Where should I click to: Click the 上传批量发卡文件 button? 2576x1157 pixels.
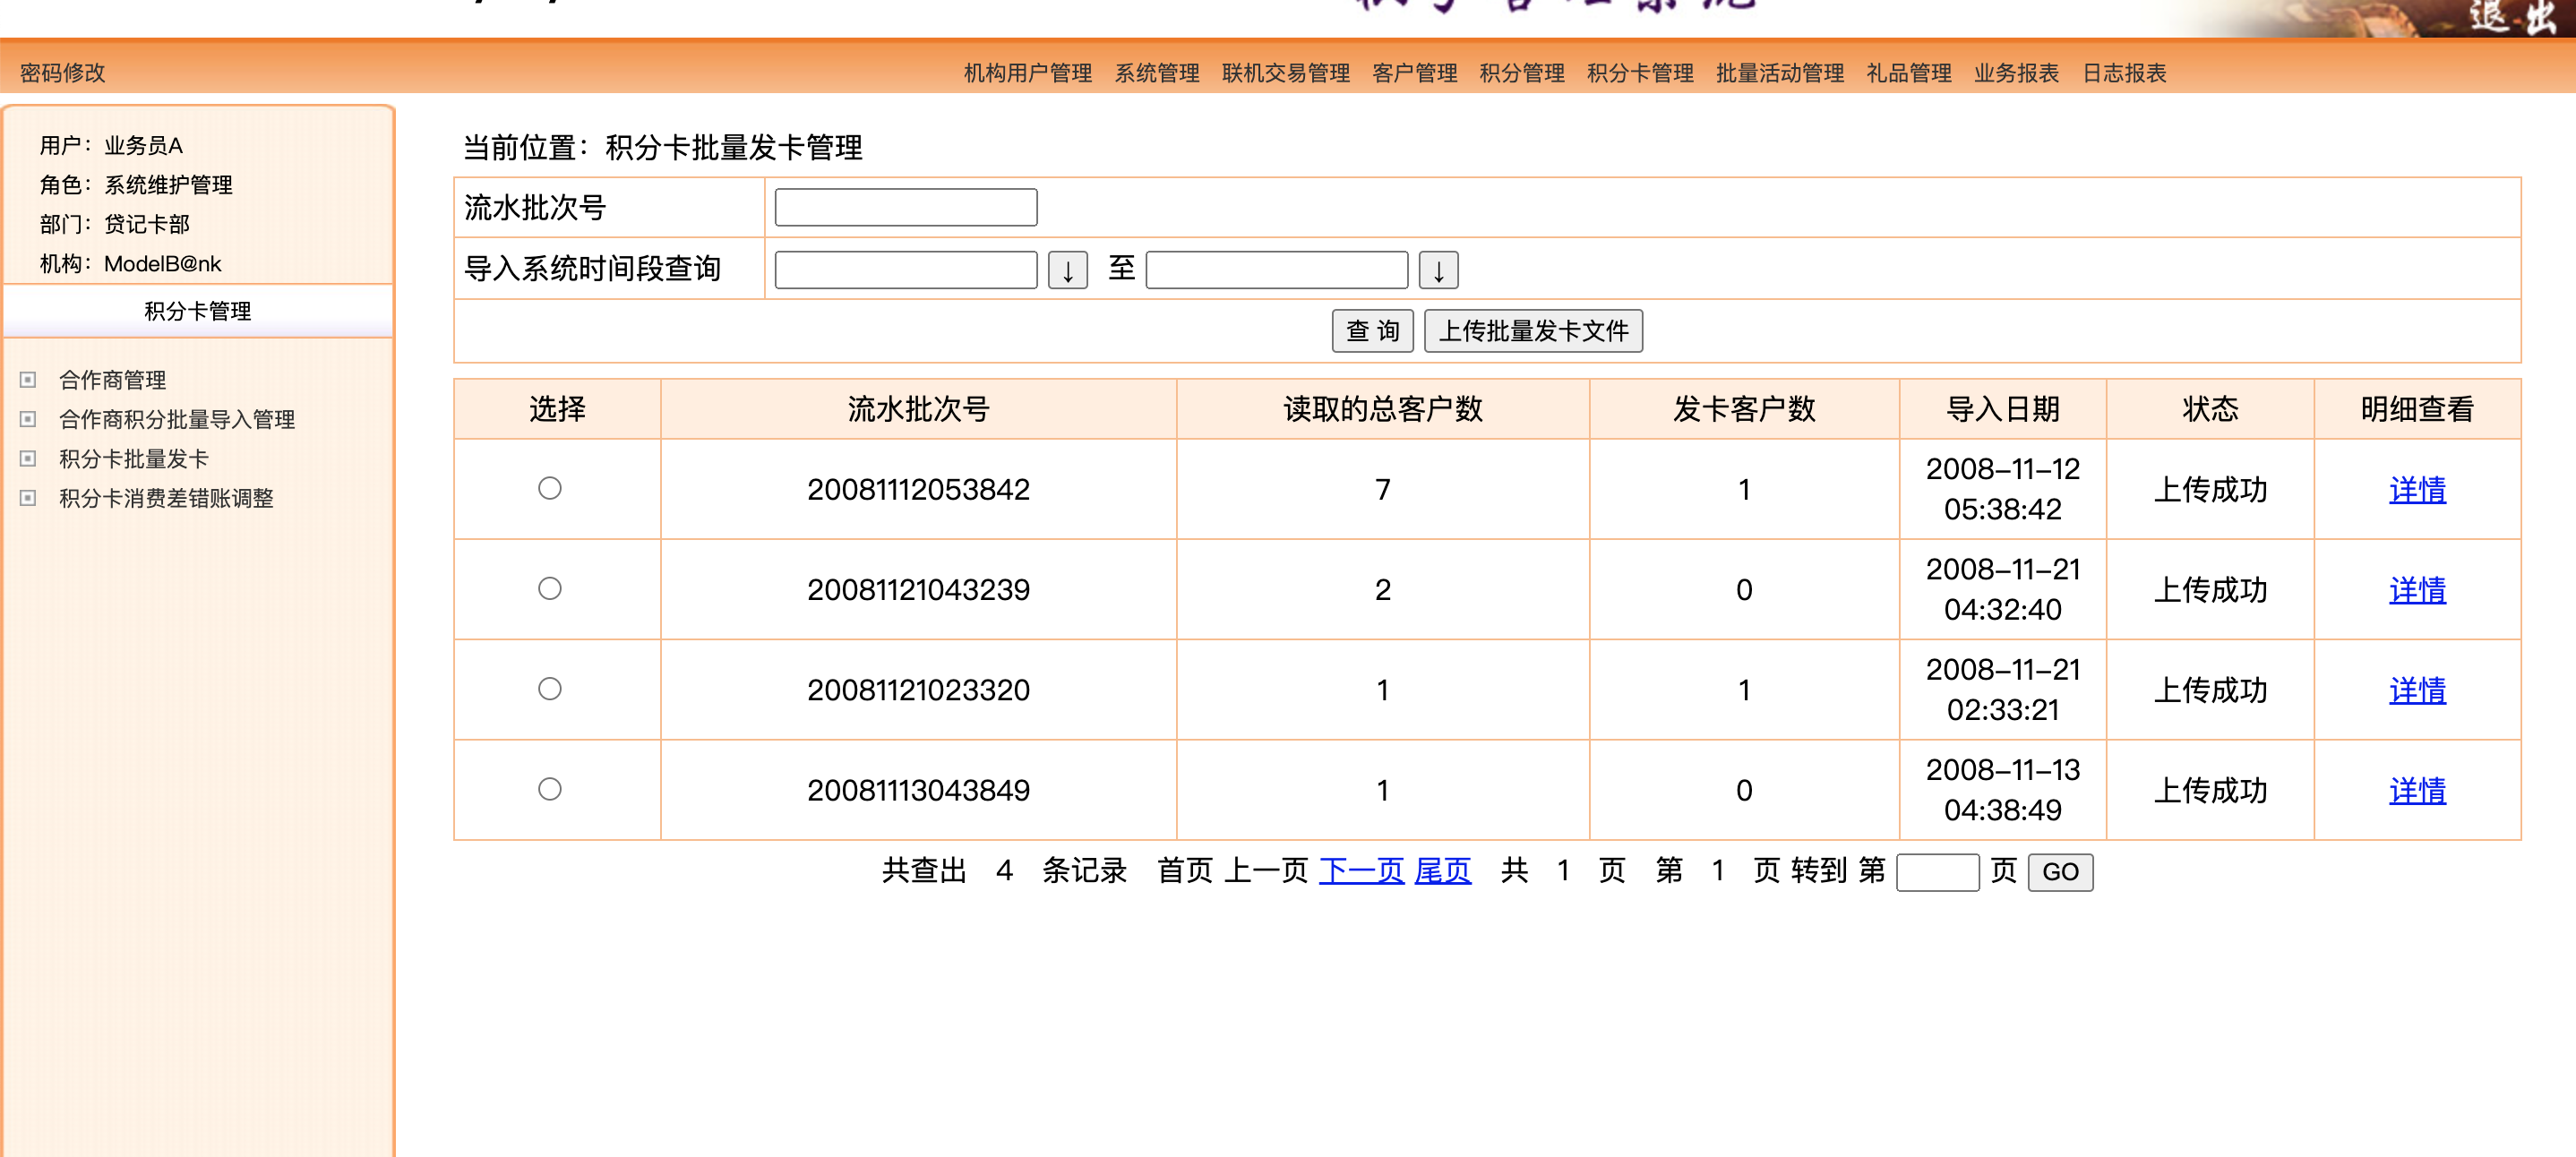tap(1533, 331)
